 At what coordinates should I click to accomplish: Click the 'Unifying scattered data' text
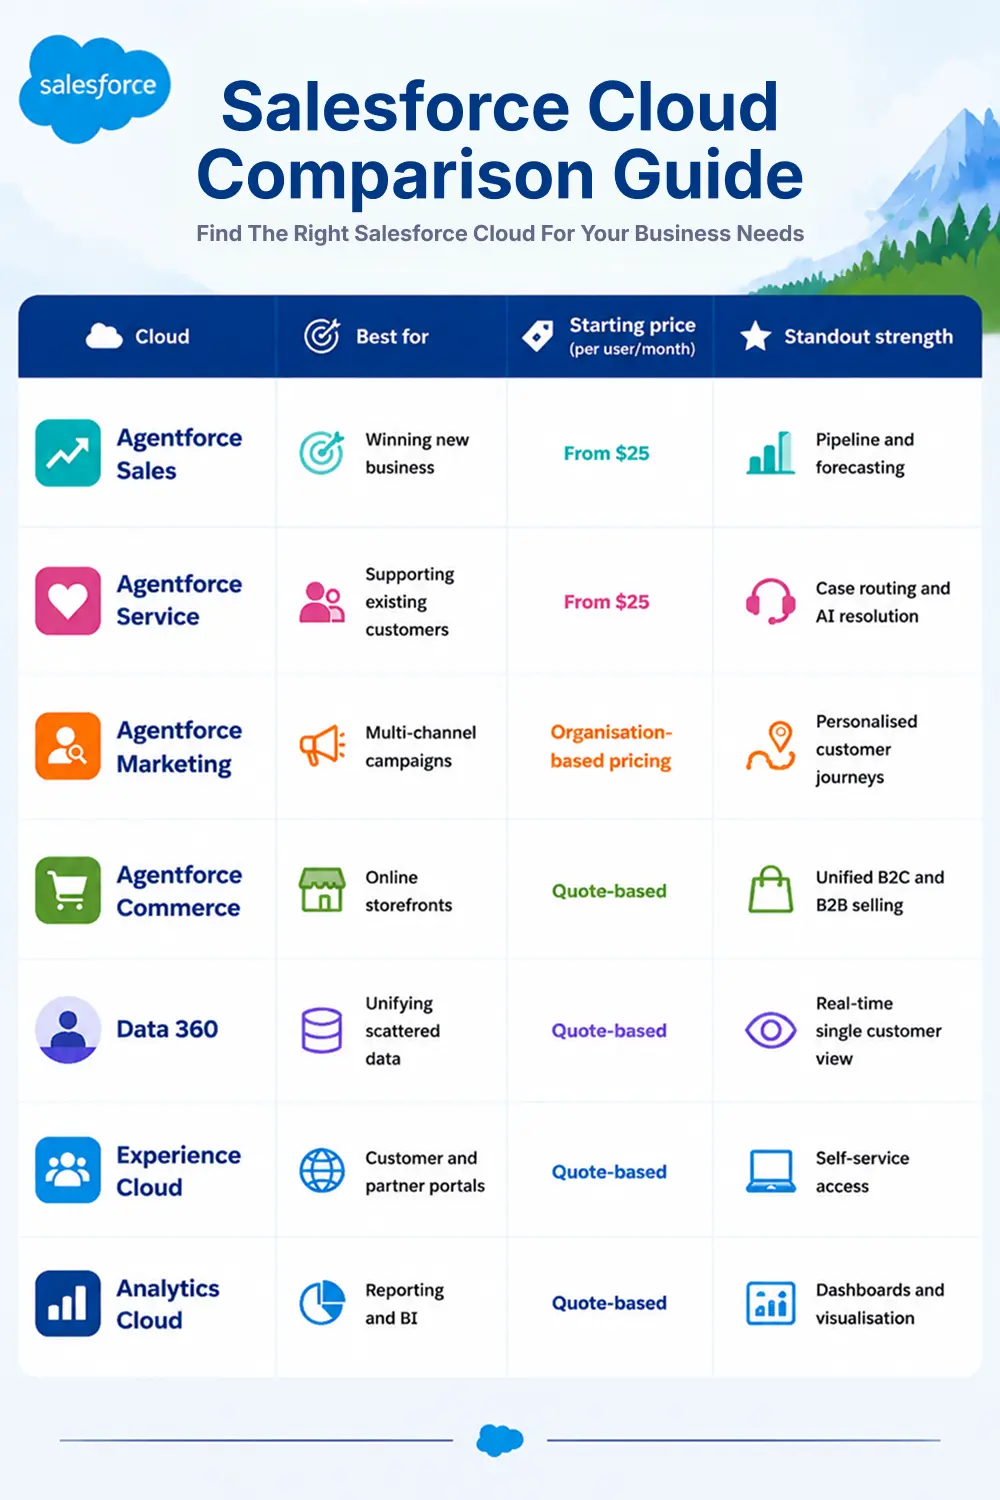tap(403, 1031)
